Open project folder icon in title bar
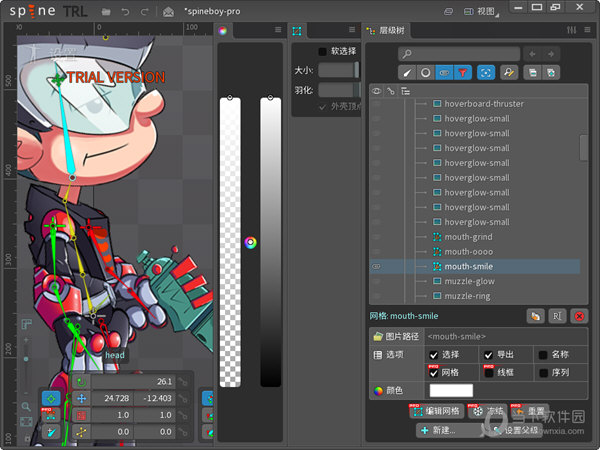Screen dimensions: 600x450 tap(106, 12)
